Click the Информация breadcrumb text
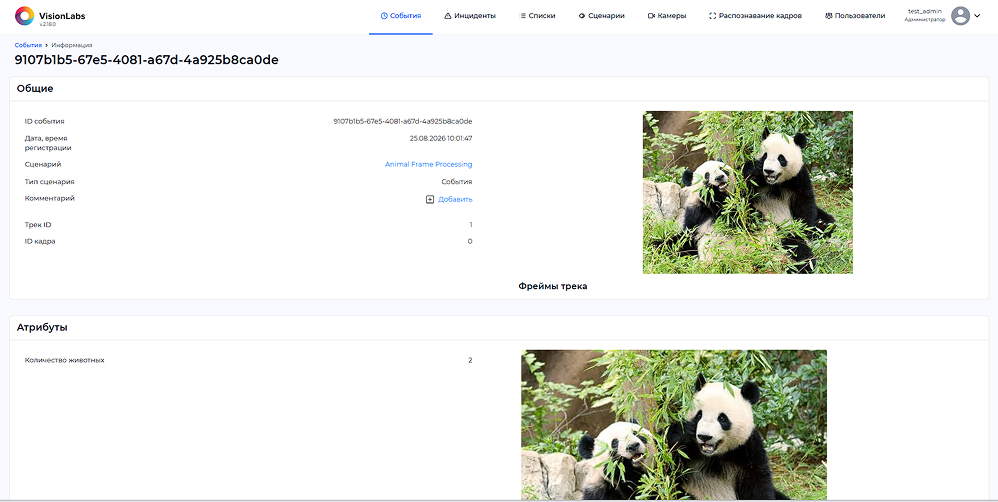 72,45
